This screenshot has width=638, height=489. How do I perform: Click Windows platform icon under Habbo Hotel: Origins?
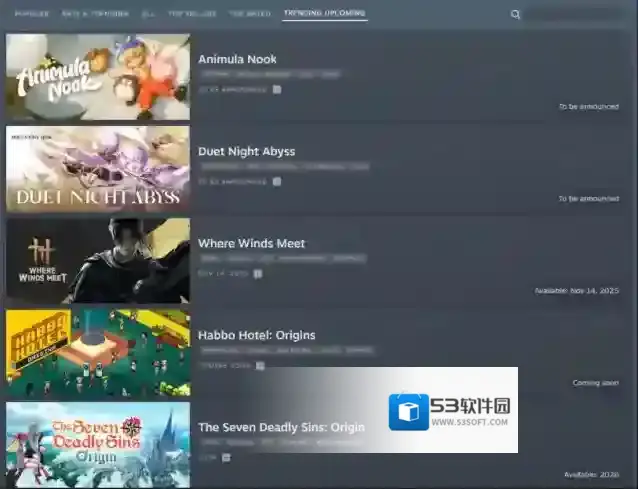(x=261, y=365)
